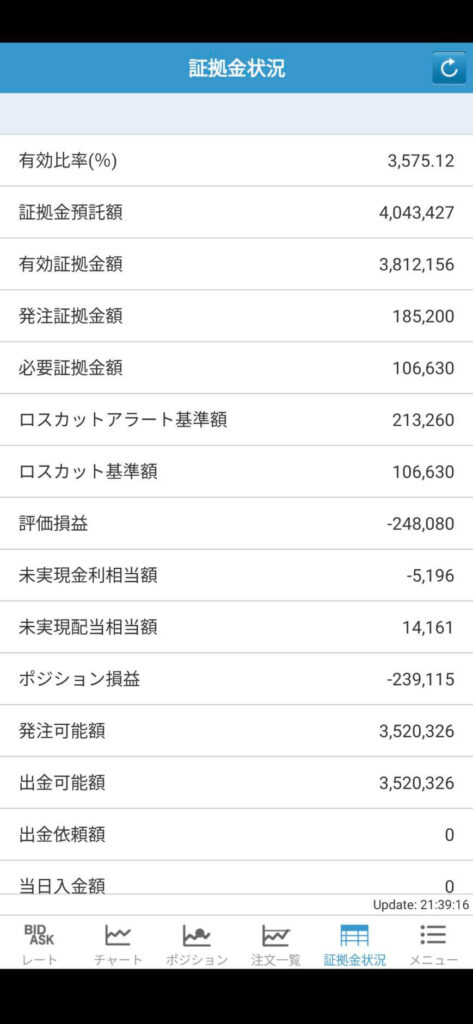Tap the ポジション損益 row
This screenshot has width=473, height=1024.
coord(236,679)
